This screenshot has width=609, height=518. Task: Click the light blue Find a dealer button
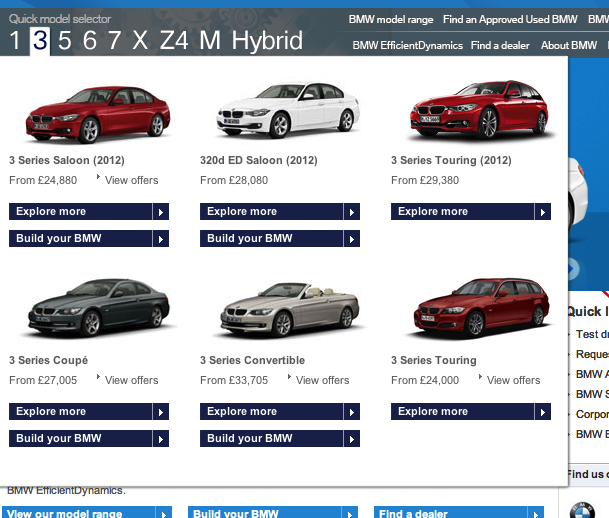tap(459, 513)
